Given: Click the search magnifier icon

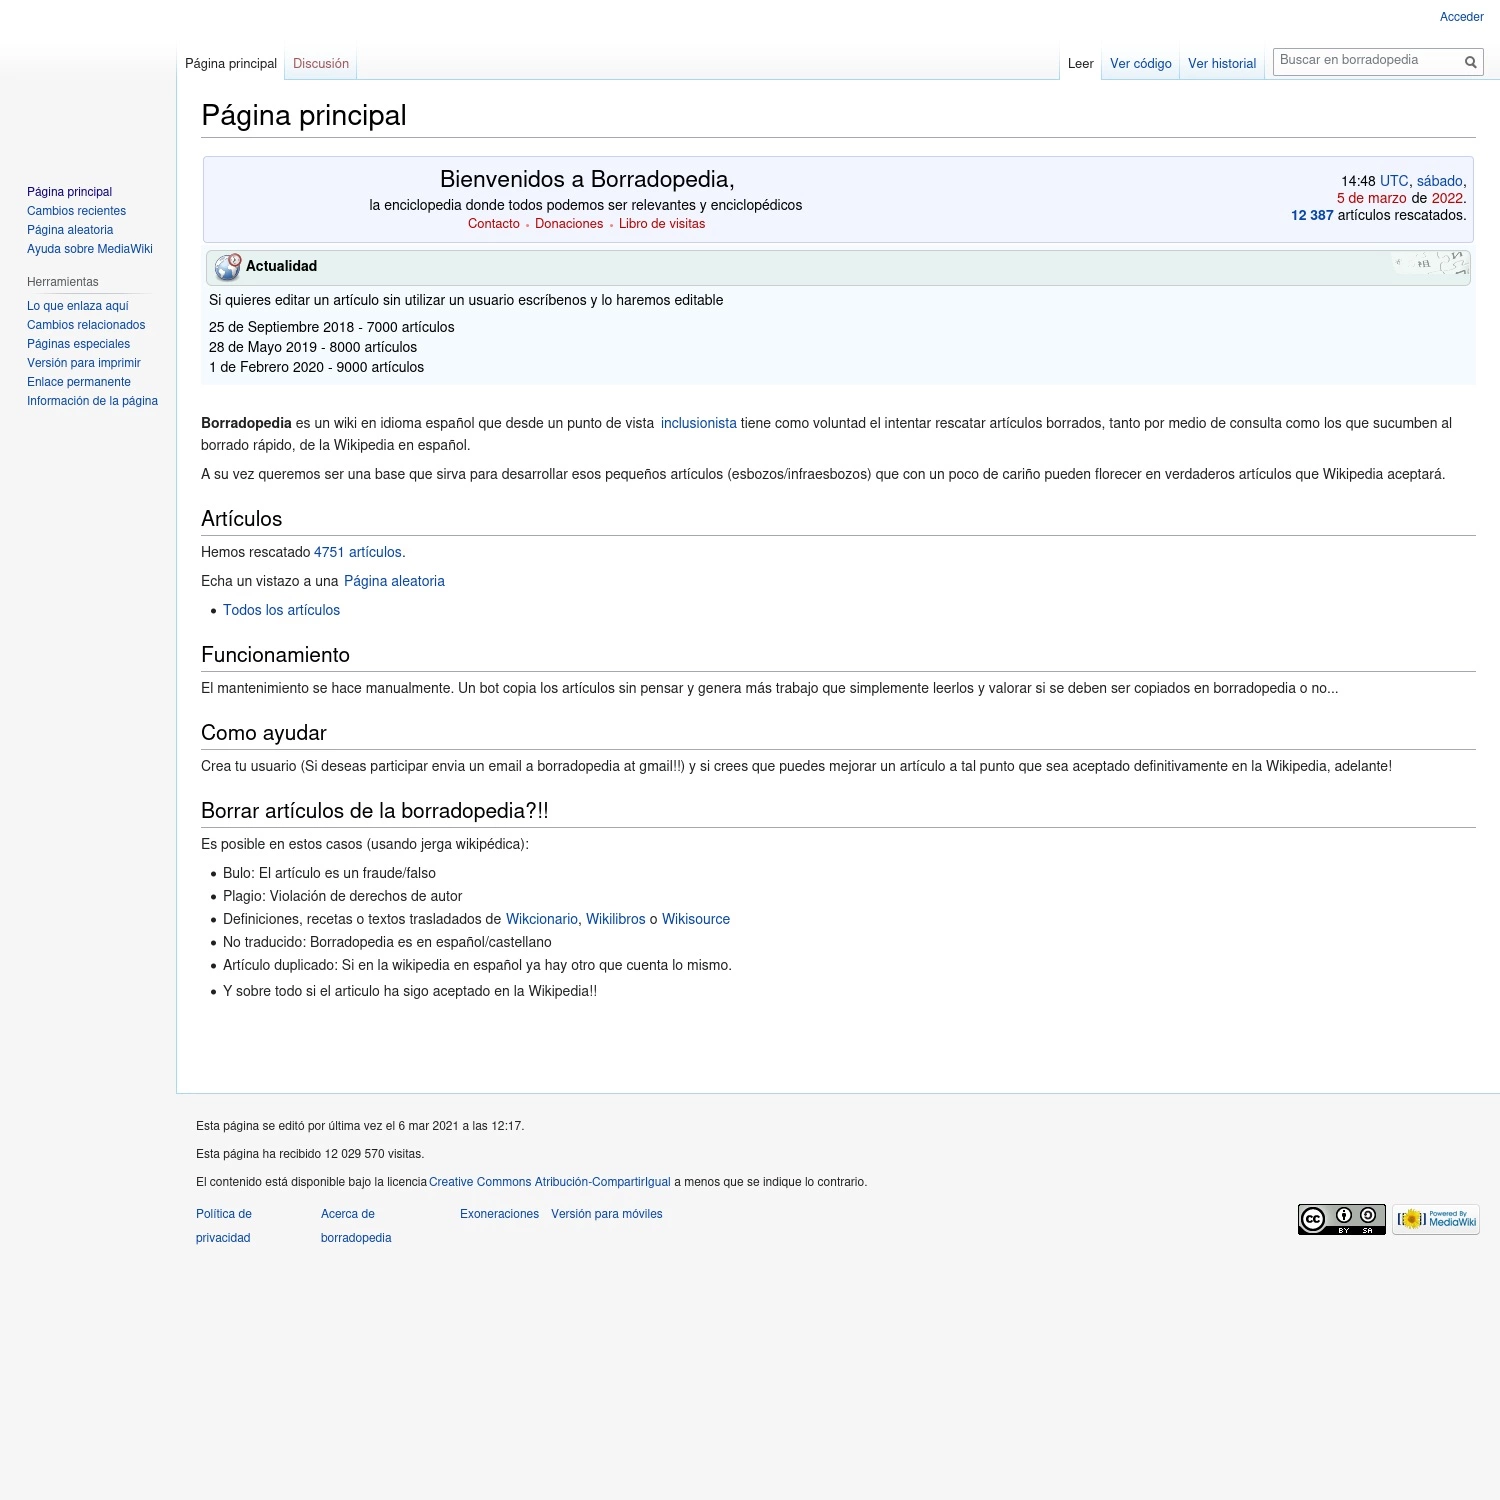Looking at the screenshot, I should (x=1470, y=62).
